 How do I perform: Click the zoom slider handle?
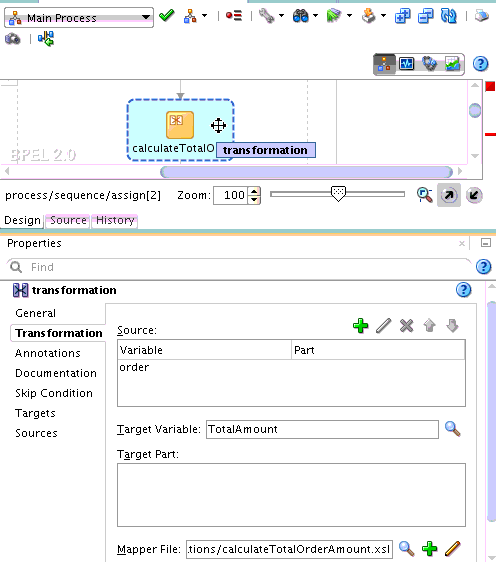coord(338,194)
